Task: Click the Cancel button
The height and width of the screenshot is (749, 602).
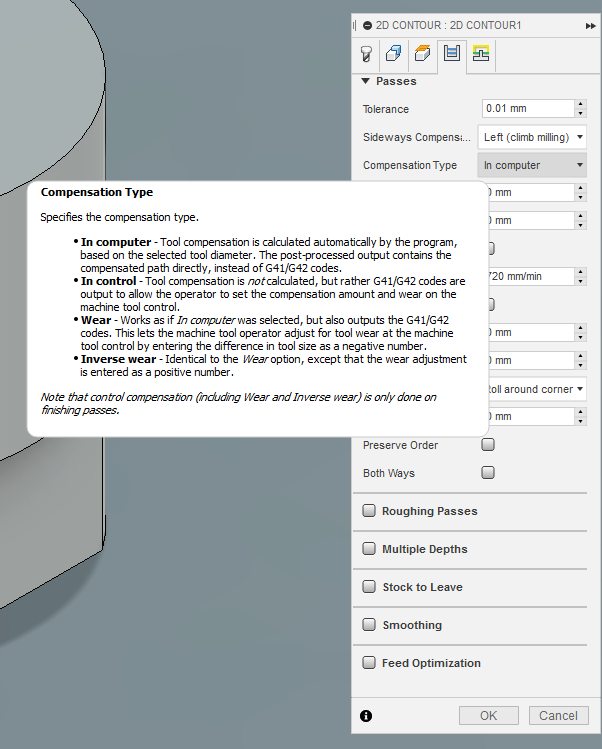Action: click(559, 716)
